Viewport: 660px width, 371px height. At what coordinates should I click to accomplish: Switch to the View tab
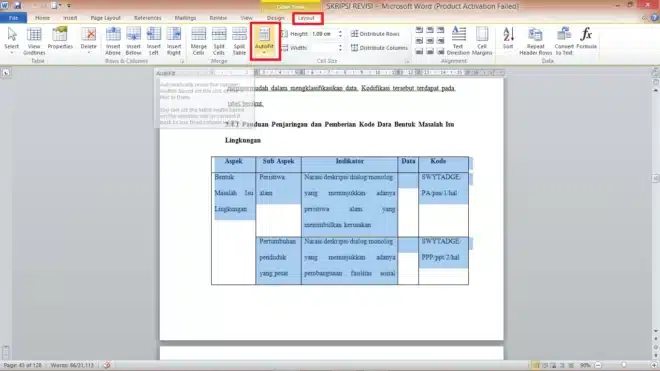247,18
